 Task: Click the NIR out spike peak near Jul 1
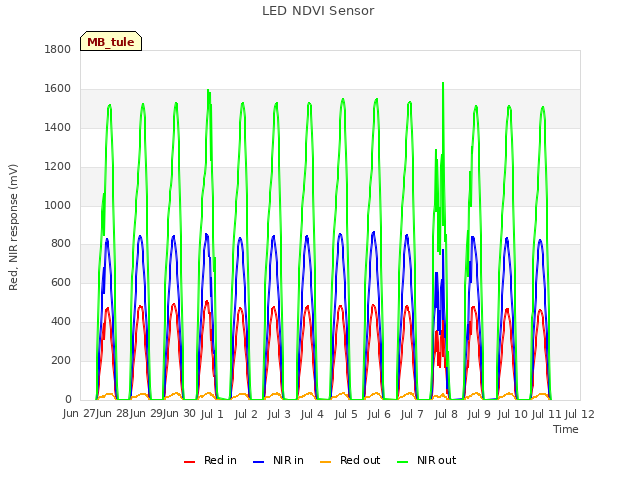click(208, 91)
